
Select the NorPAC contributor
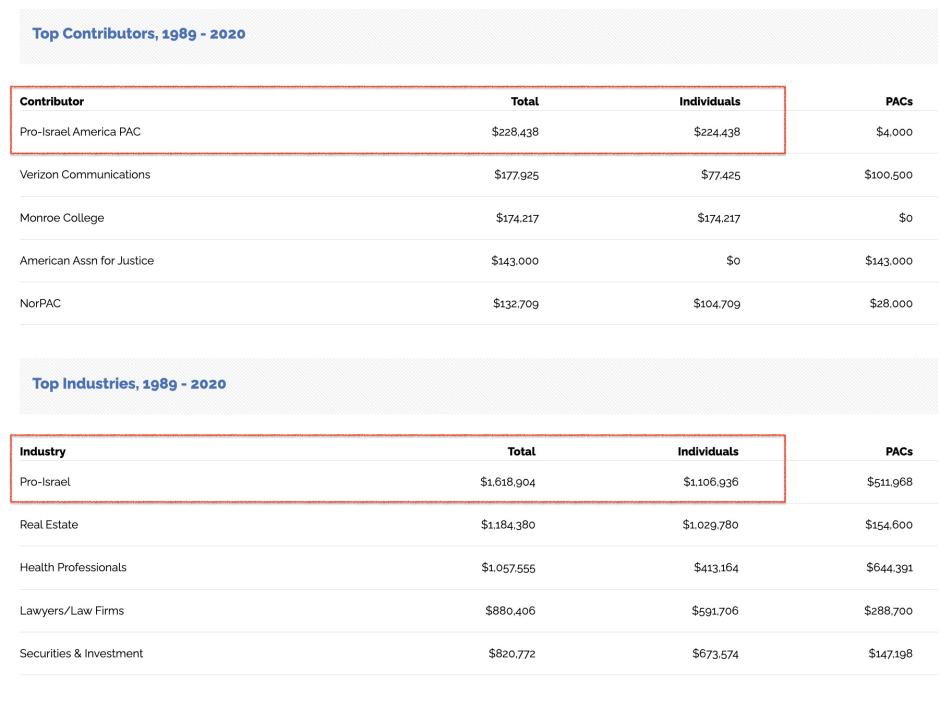[40, 303]
